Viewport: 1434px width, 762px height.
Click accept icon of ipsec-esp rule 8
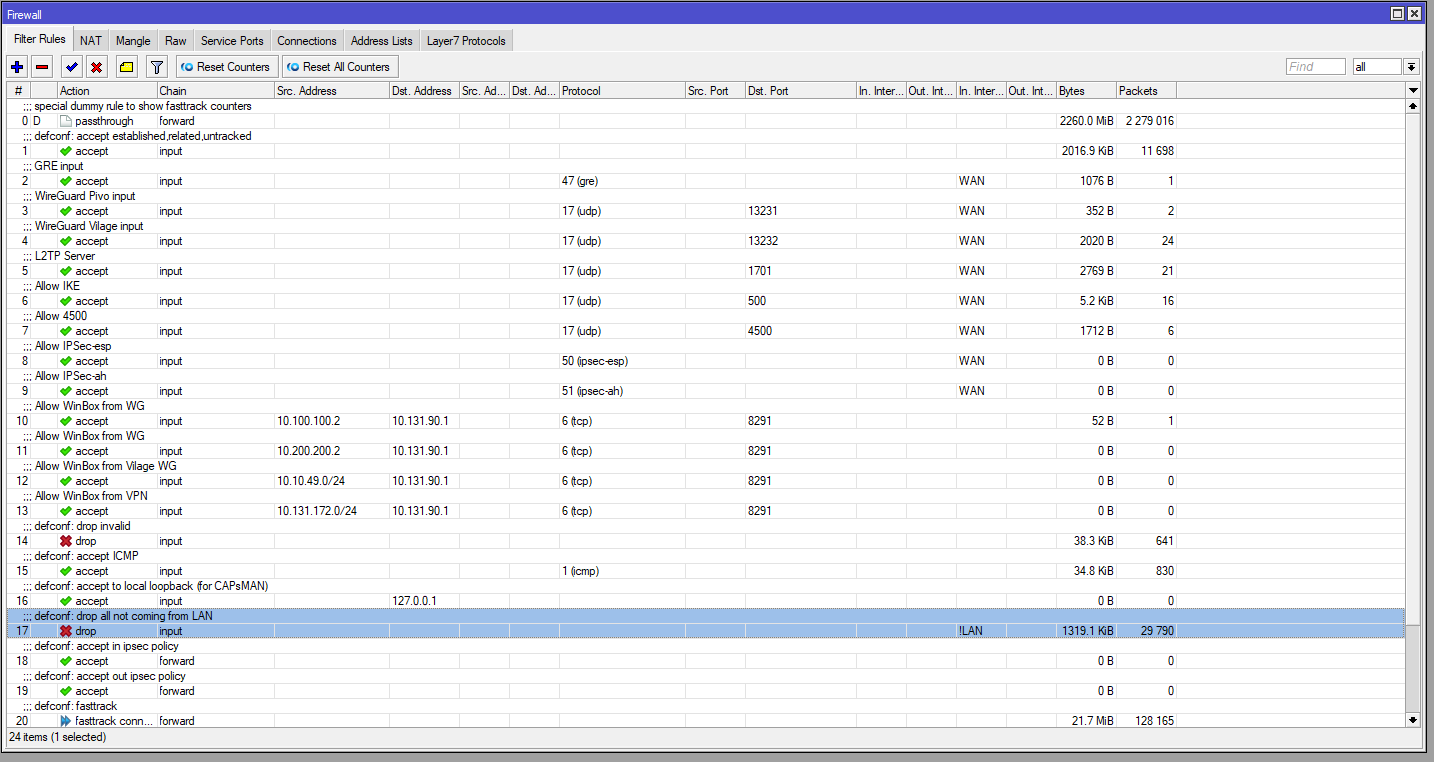(x=66, y=361)
